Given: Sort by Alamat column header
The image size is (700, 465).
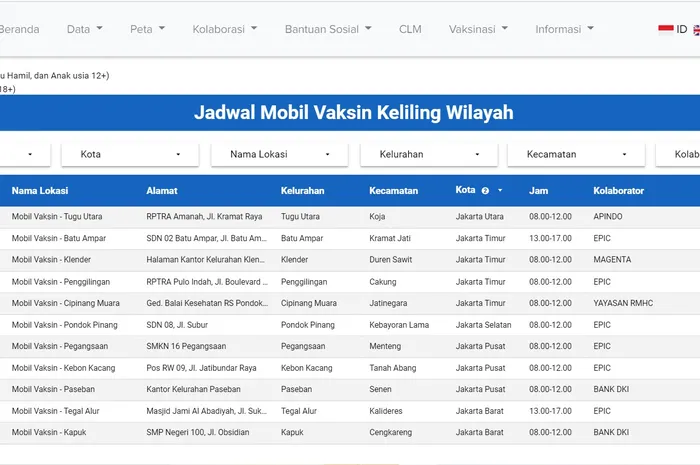Looking at the screenshot, I should pyautogui.click(x=162, y=191).
